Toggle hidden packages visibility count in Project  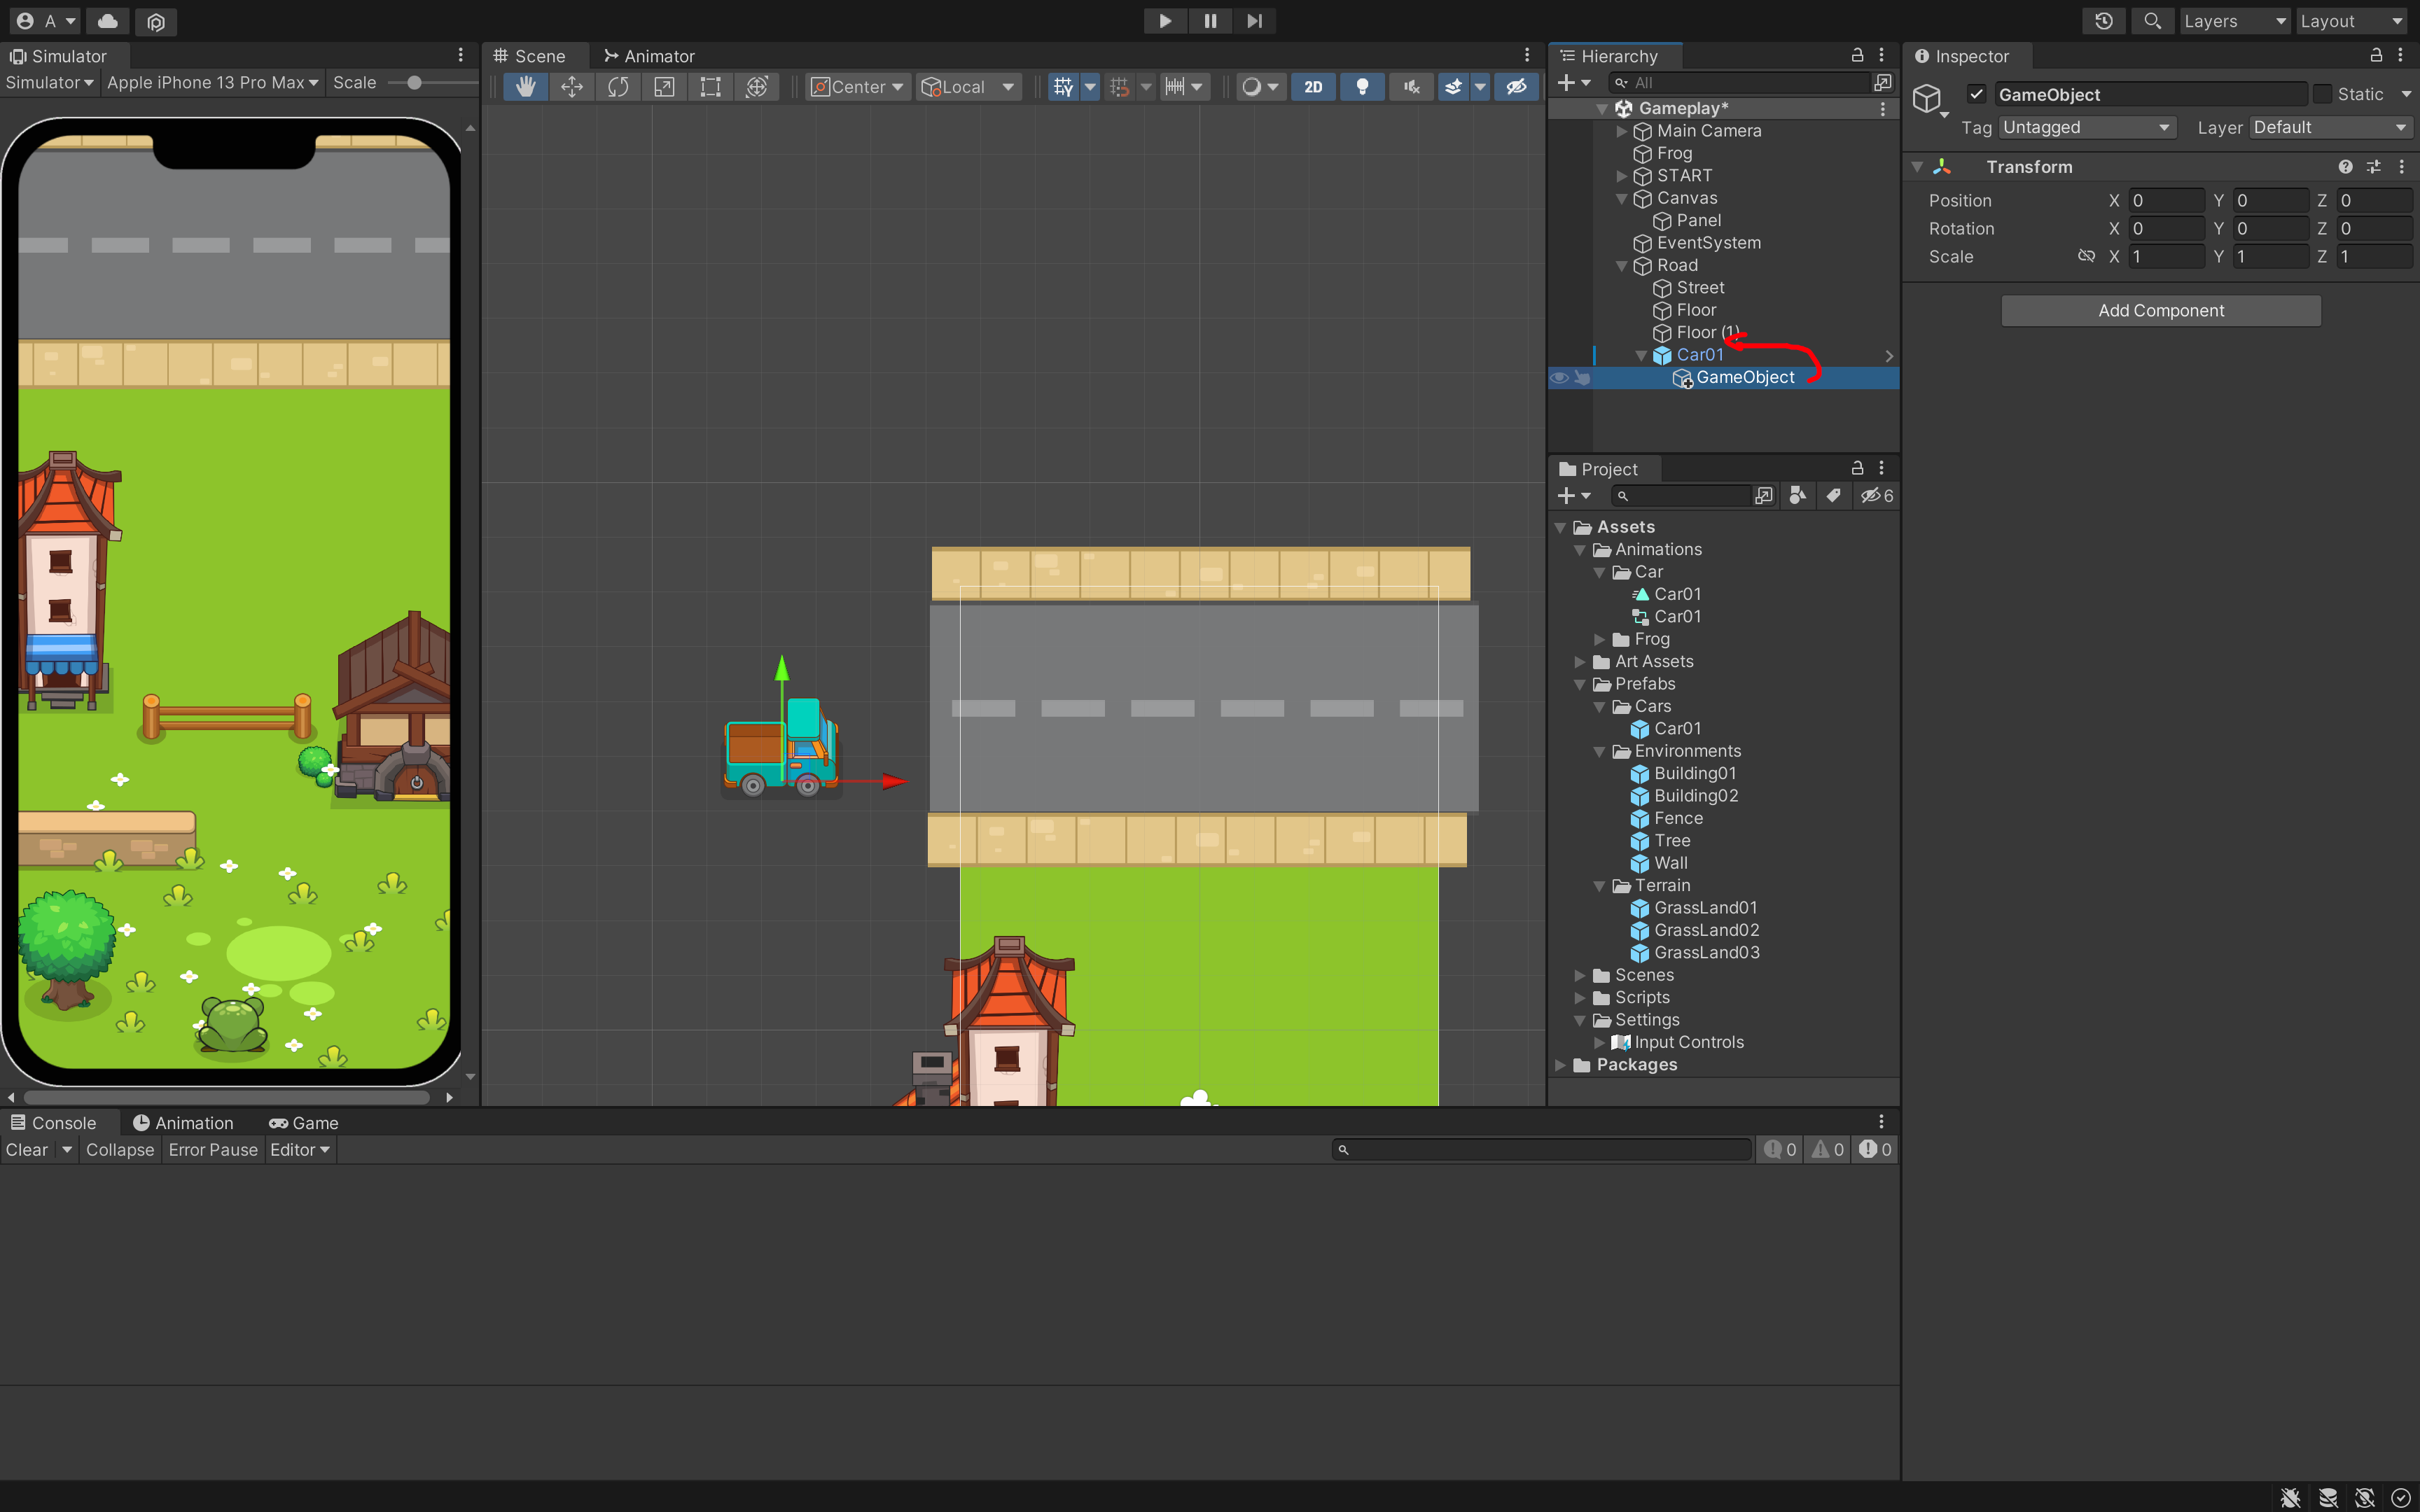[1877, 495]
